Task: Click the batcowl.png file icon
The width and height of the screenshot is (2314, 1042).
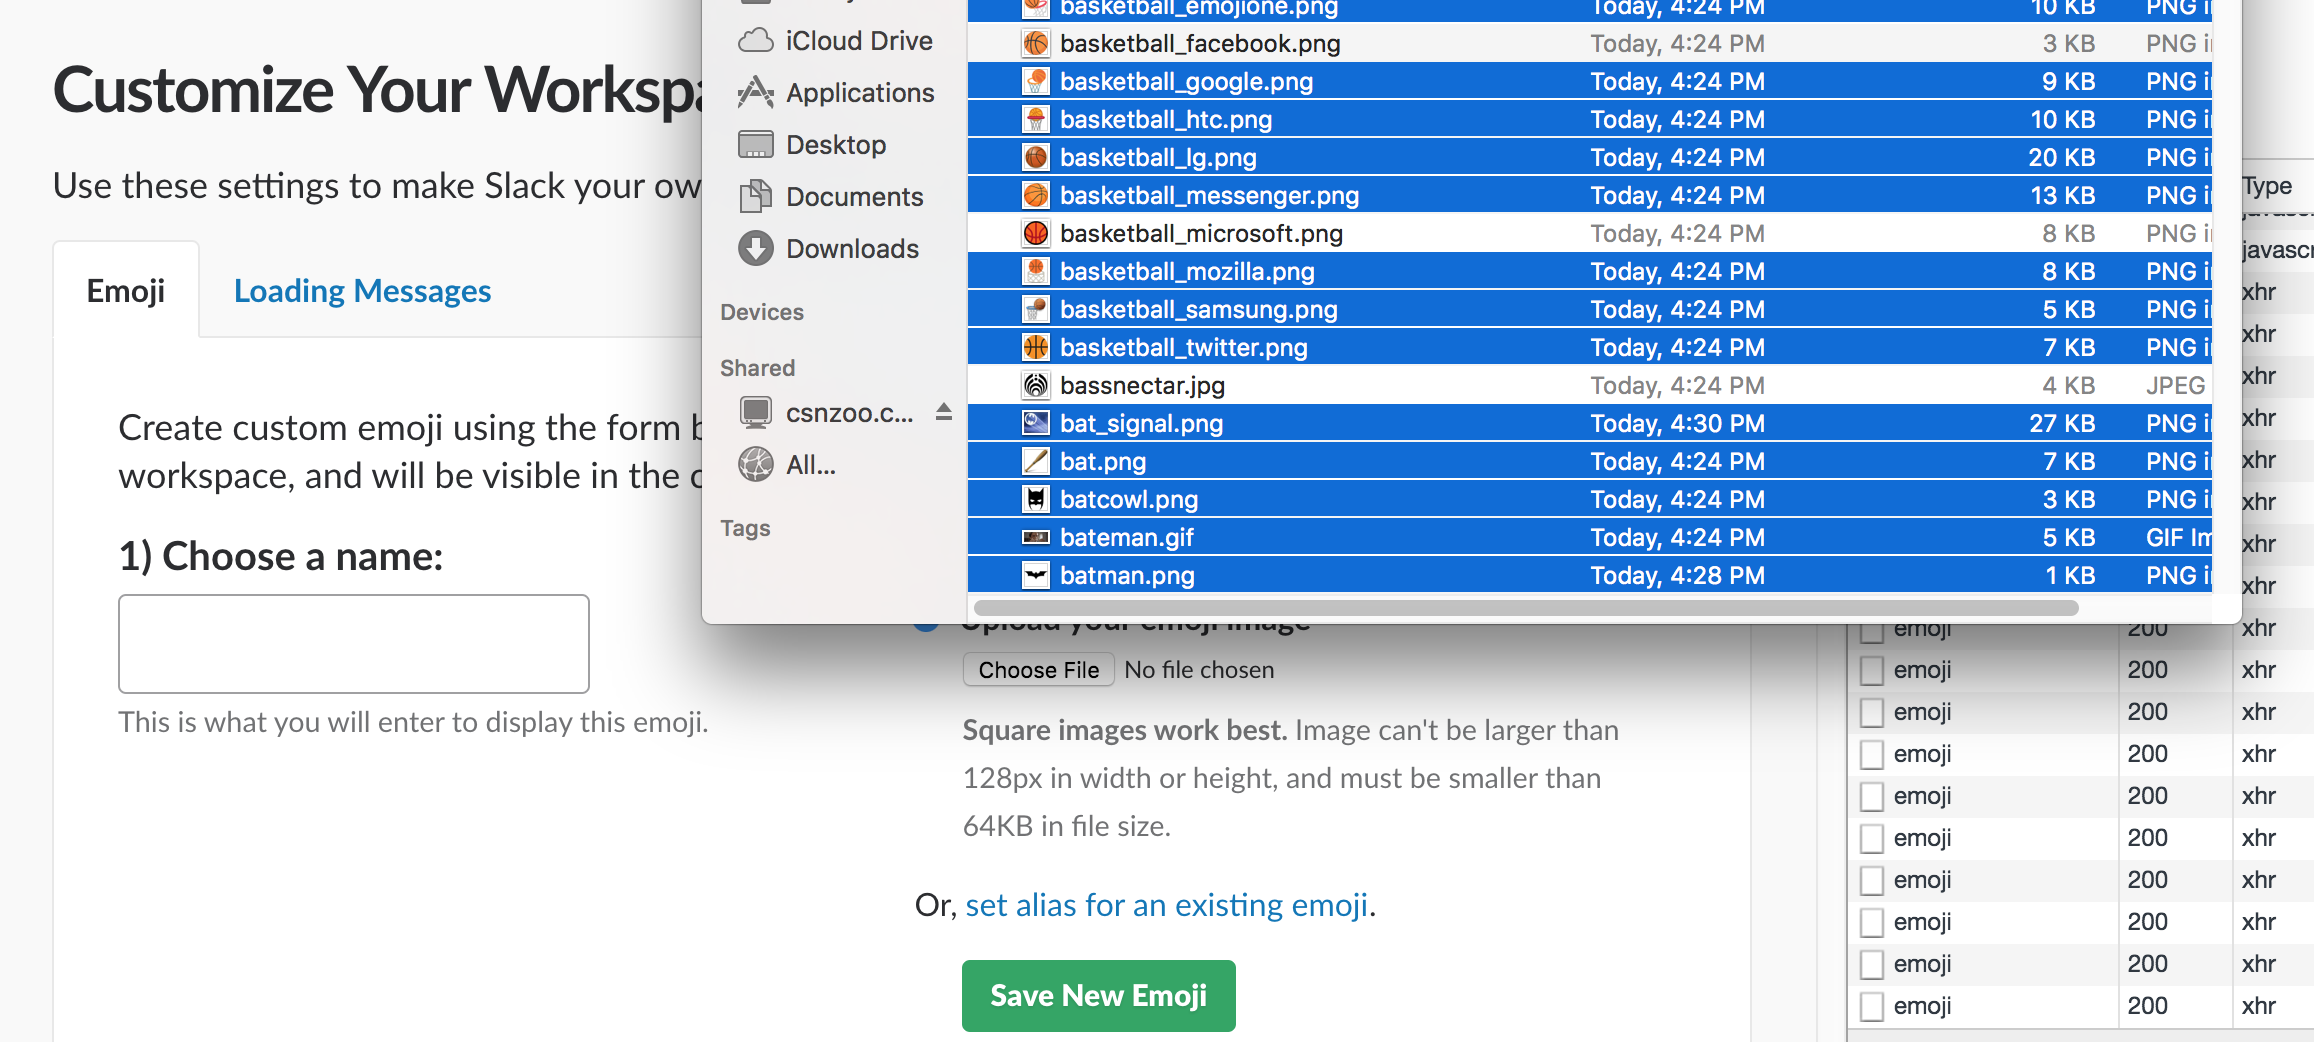Action: [1036, 500]
